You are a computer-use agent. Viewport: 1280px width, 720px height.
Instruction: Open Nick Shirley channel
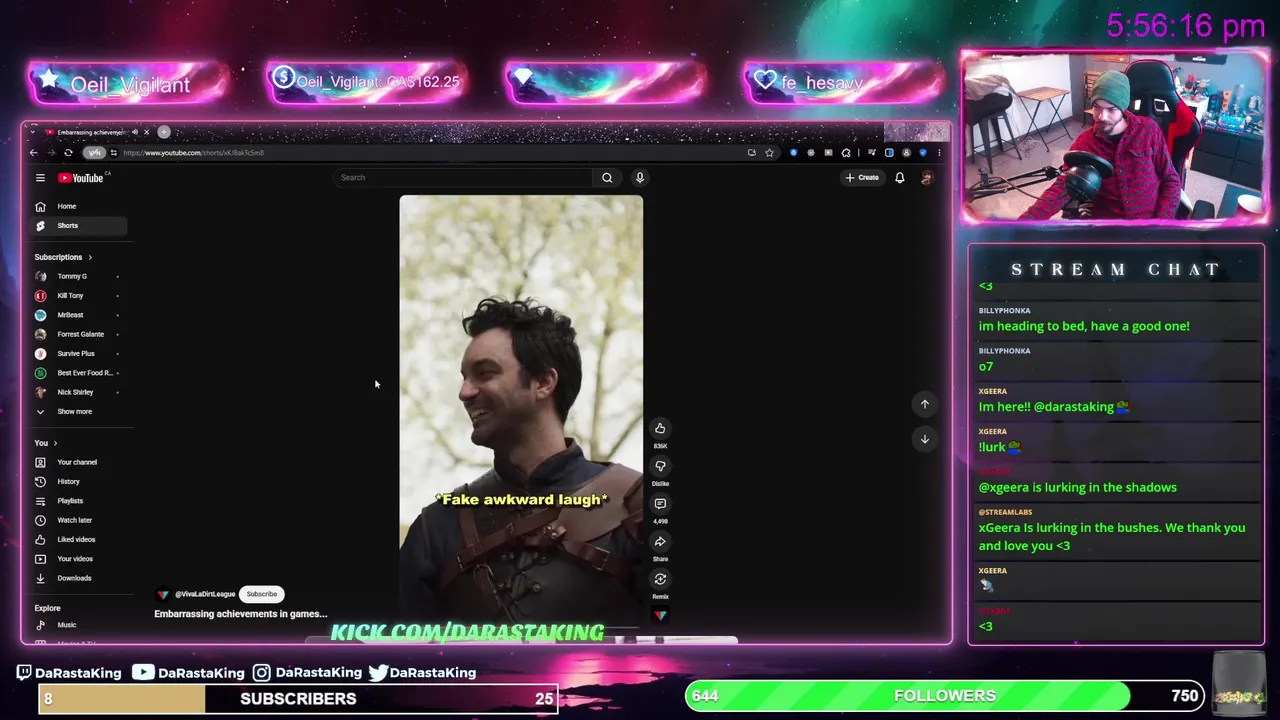pos(78,392)
